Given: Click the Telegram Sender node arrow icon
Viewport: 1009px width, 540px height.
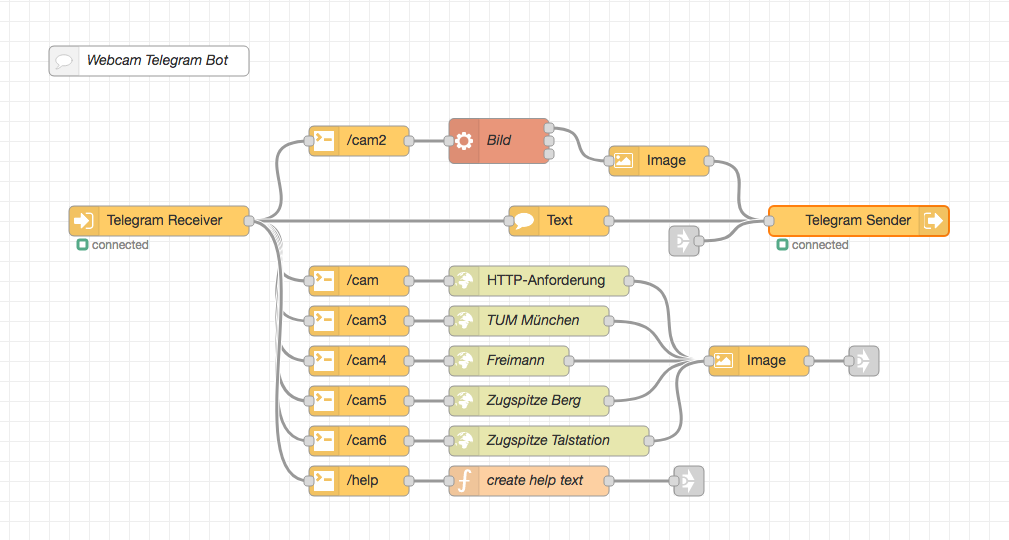Looking at the screenshot, I should [x=933, y=221].
